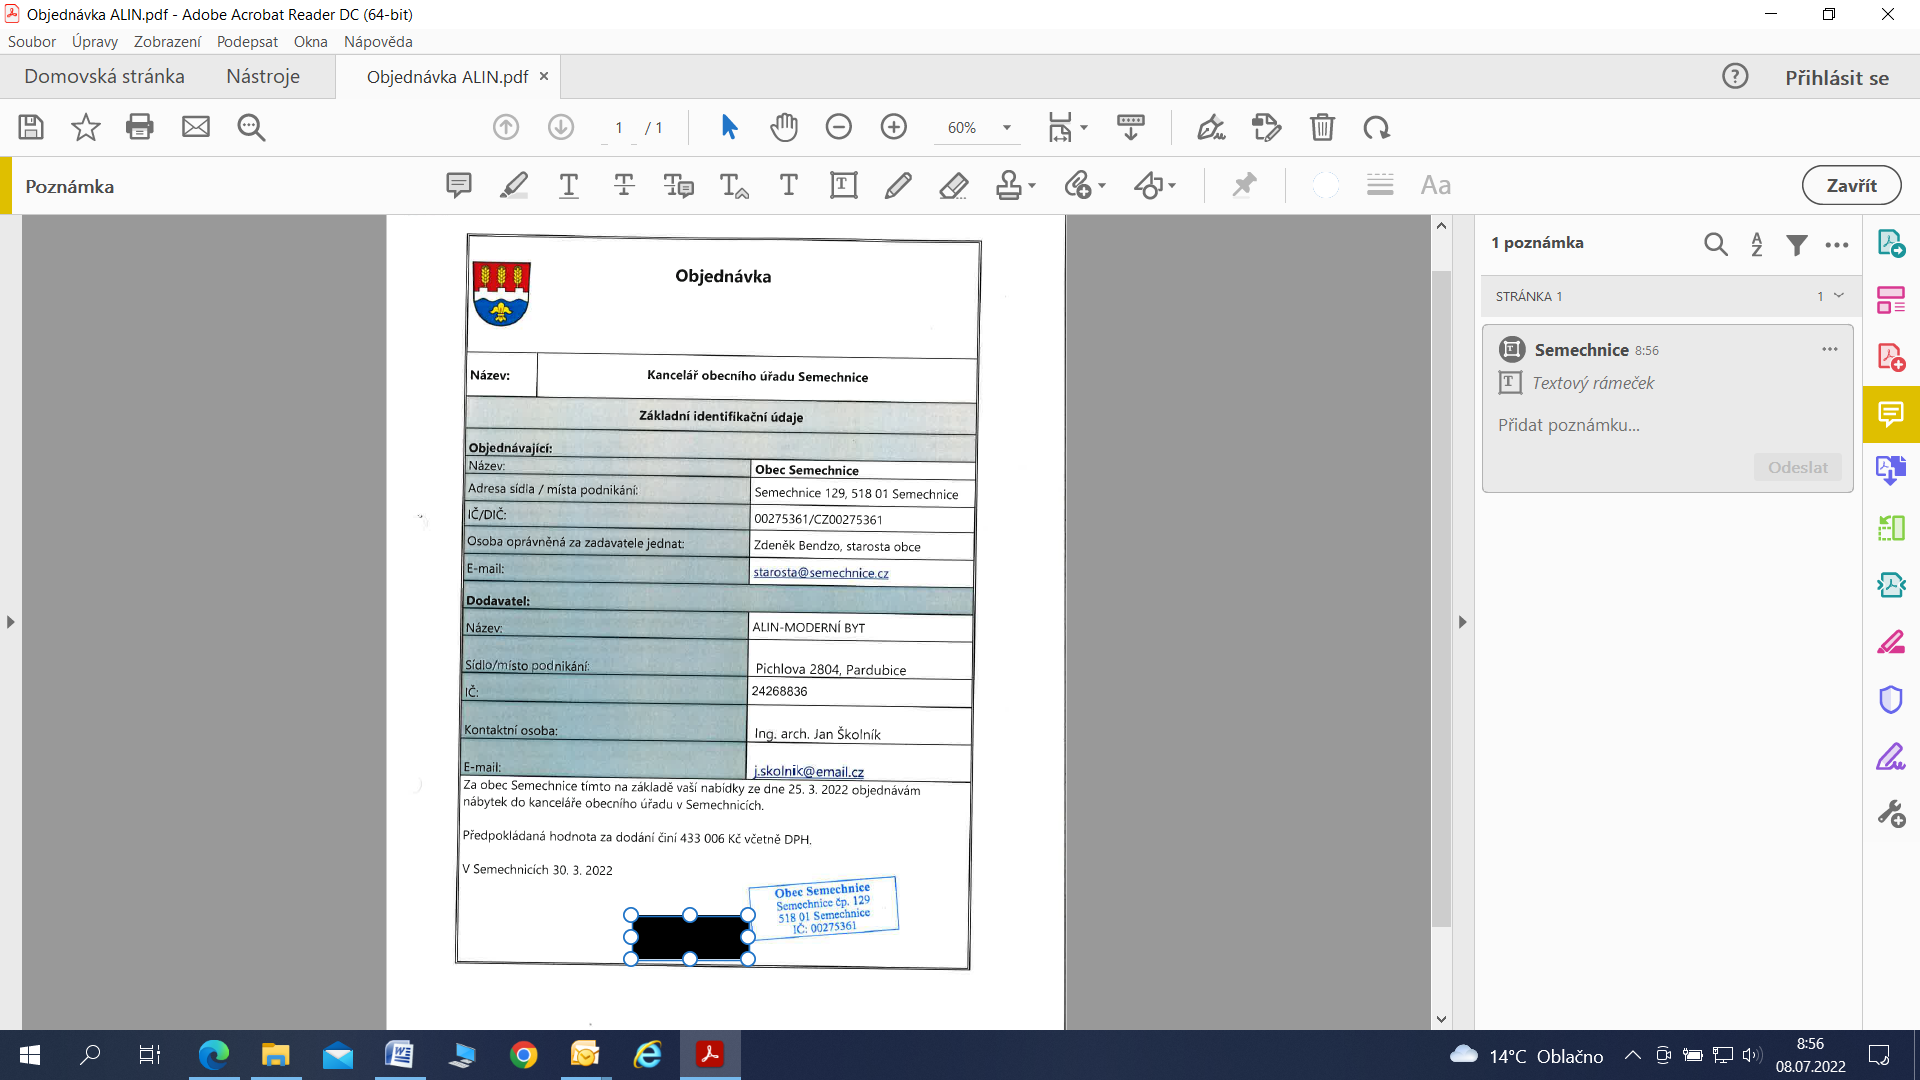The width and height of the screenshot is (1920, 1080).
Task: Click the print file icon
Action: (x=140, y=127)
